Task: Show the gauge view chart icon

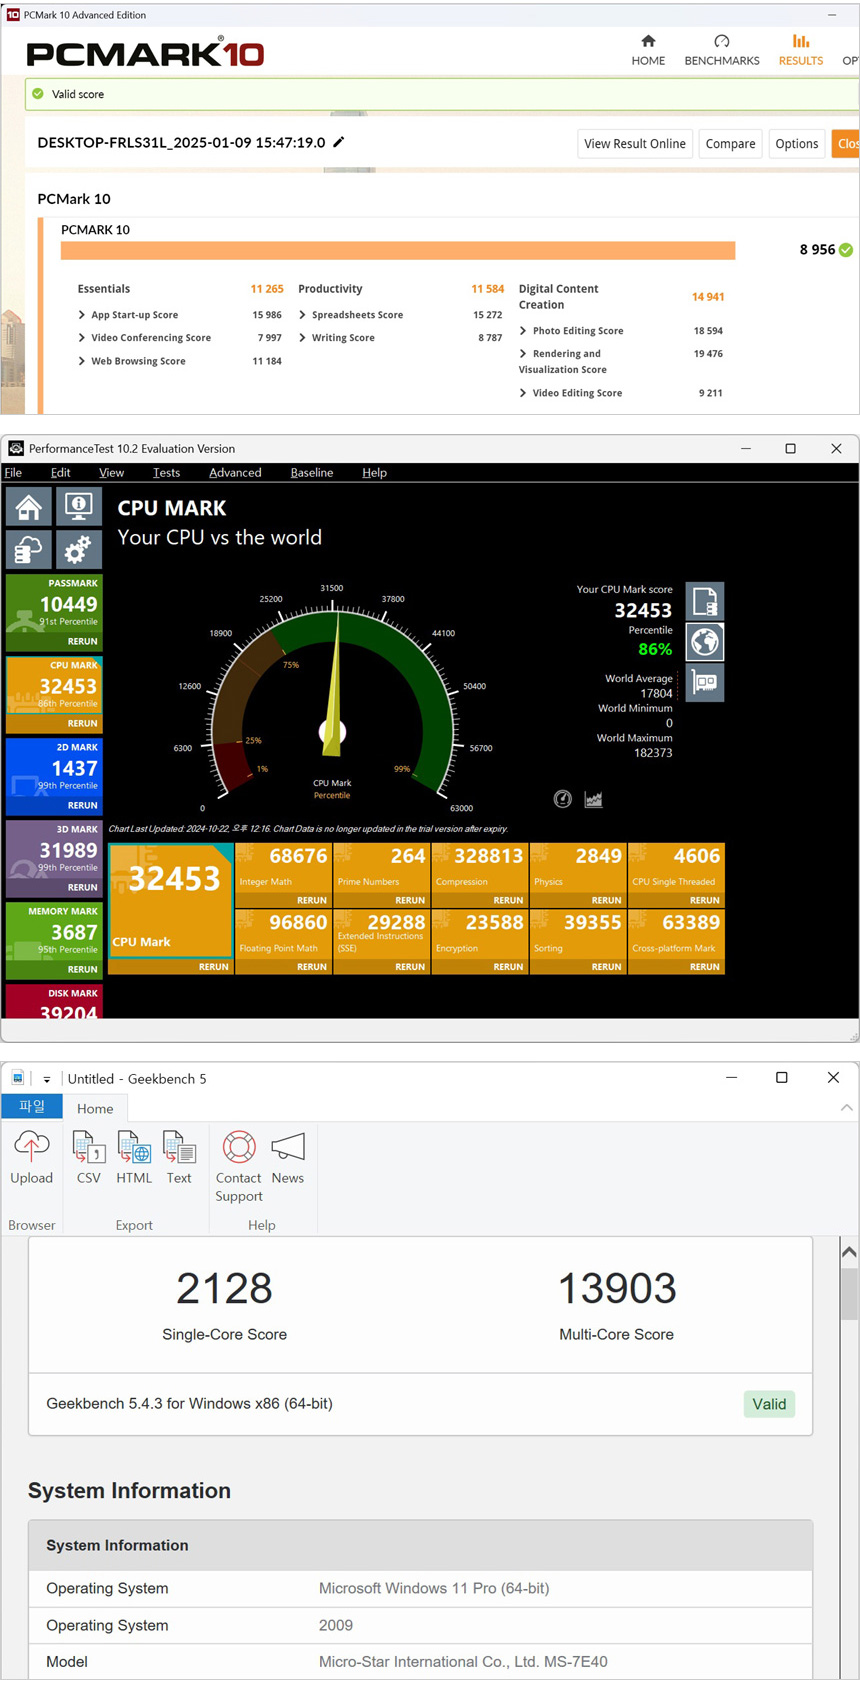Action: click(x=563, y=799)
